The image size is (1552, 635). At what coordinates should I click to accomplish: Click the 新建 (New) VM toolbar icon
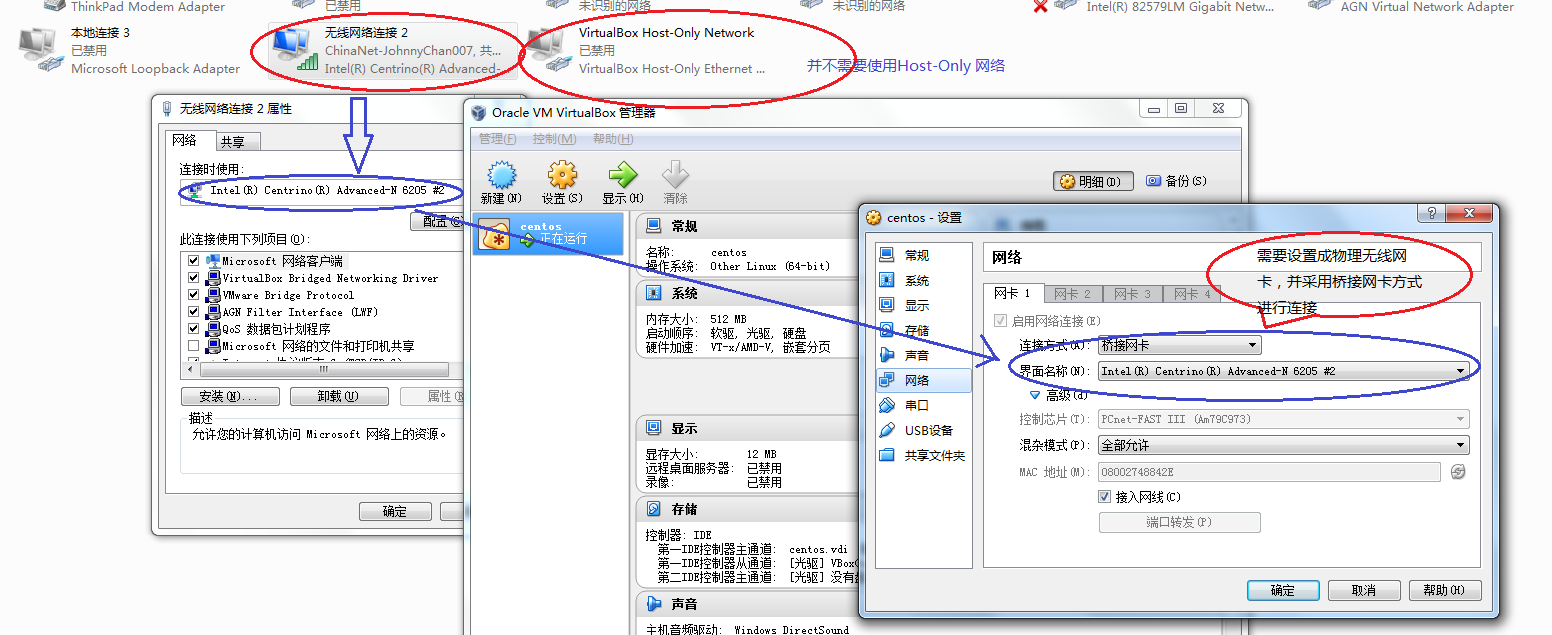point(500,176)
